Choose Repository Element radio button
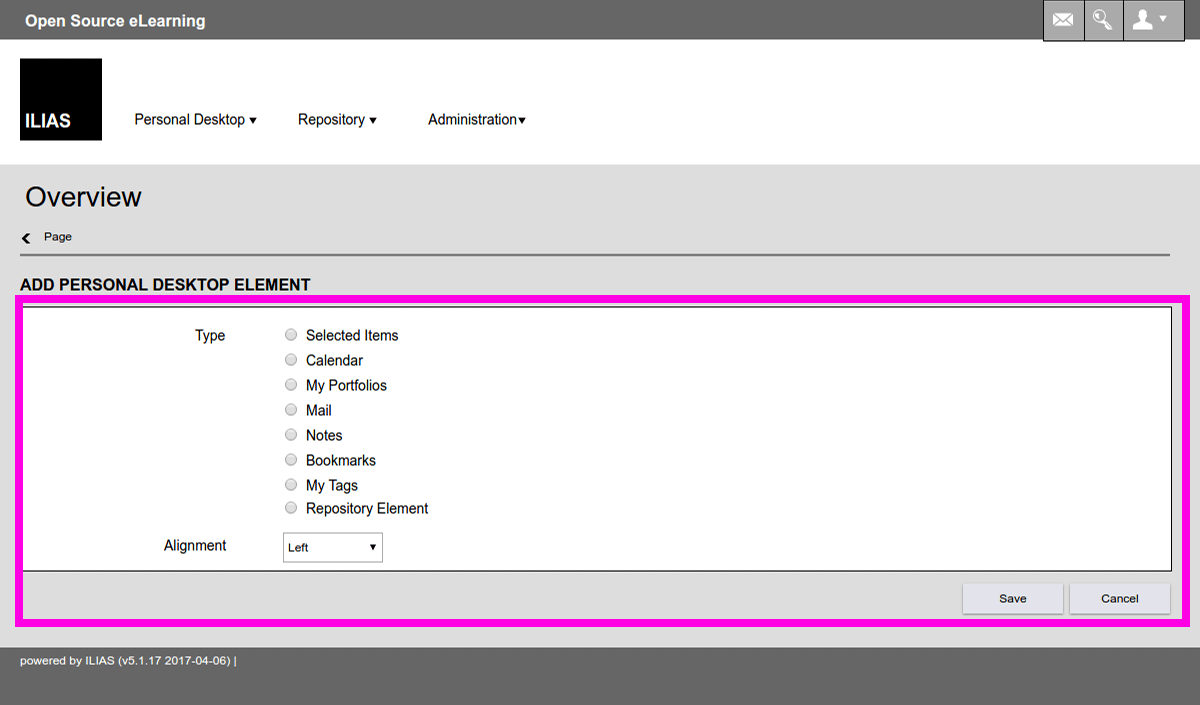1200x705 pixels. [x=291, y=508]
